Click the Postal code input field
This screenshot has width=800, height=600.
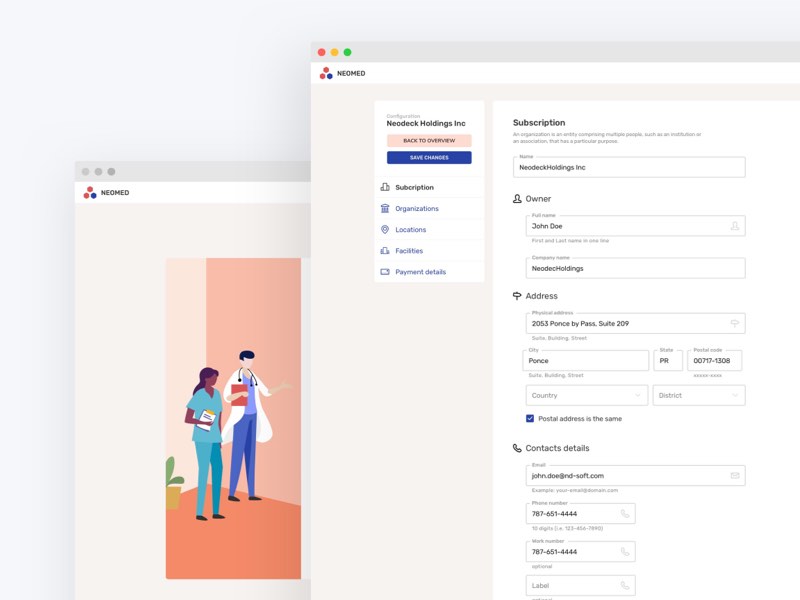click(x=714, y=360)
